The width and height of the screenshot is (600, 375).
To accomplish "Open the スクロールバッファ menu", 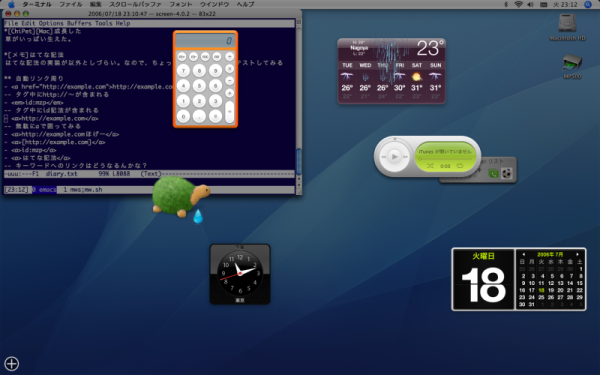I will [135, 4].
